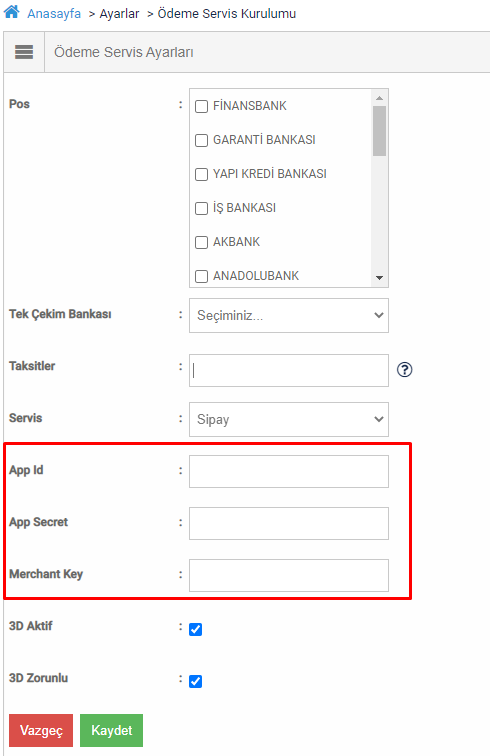Viewport: 490px width, 756px height.
Task: Click the Vazgeç button
Action: click(x=41, y=730)
